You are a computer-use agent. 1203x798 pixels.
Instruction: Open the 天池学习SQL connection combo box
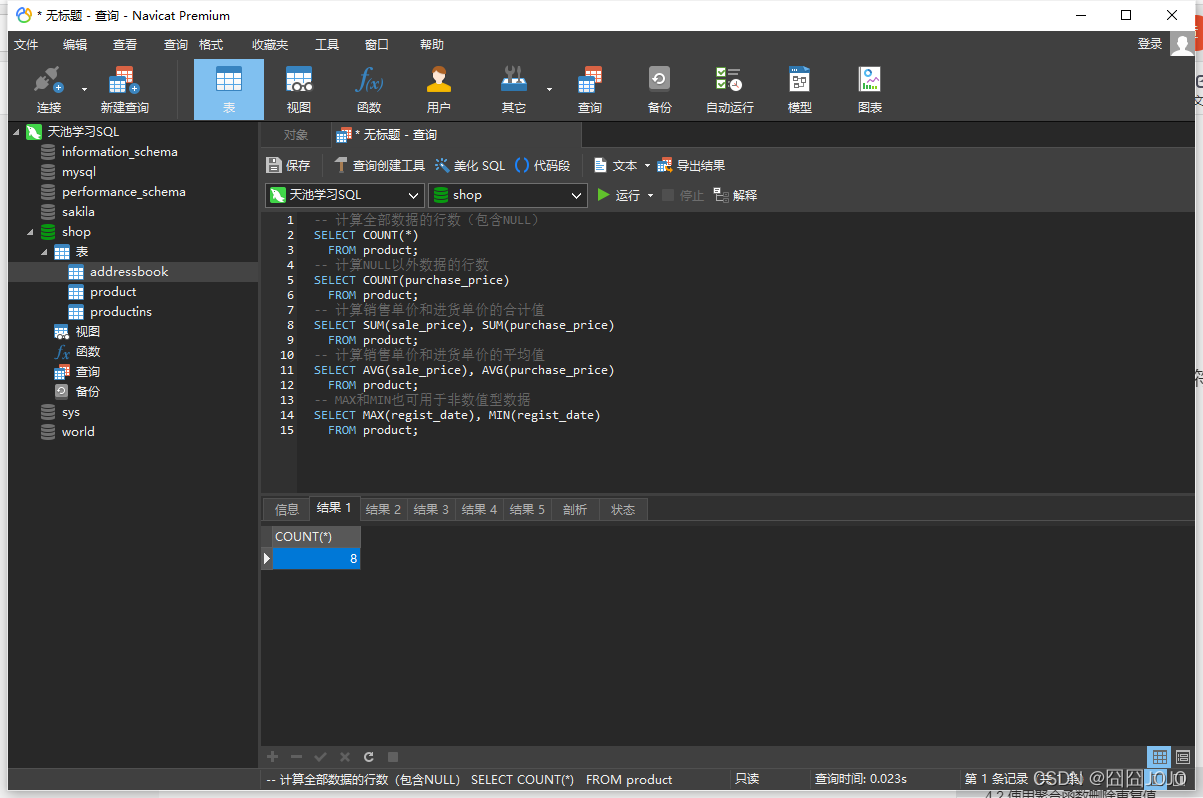tap(345, 195)
